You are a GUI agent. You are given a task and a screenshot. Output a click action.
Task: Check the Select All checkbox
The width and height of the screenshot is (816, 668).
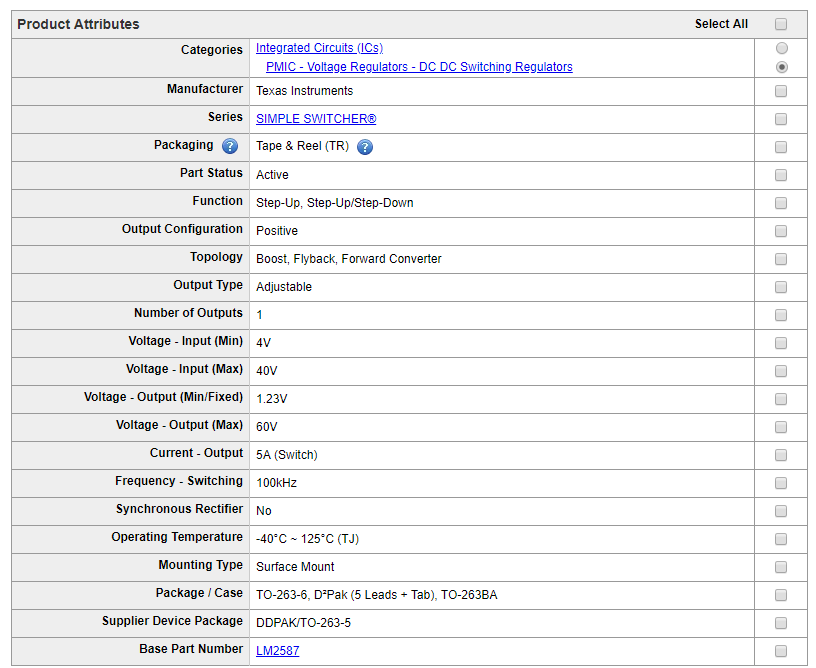point(781,24)
